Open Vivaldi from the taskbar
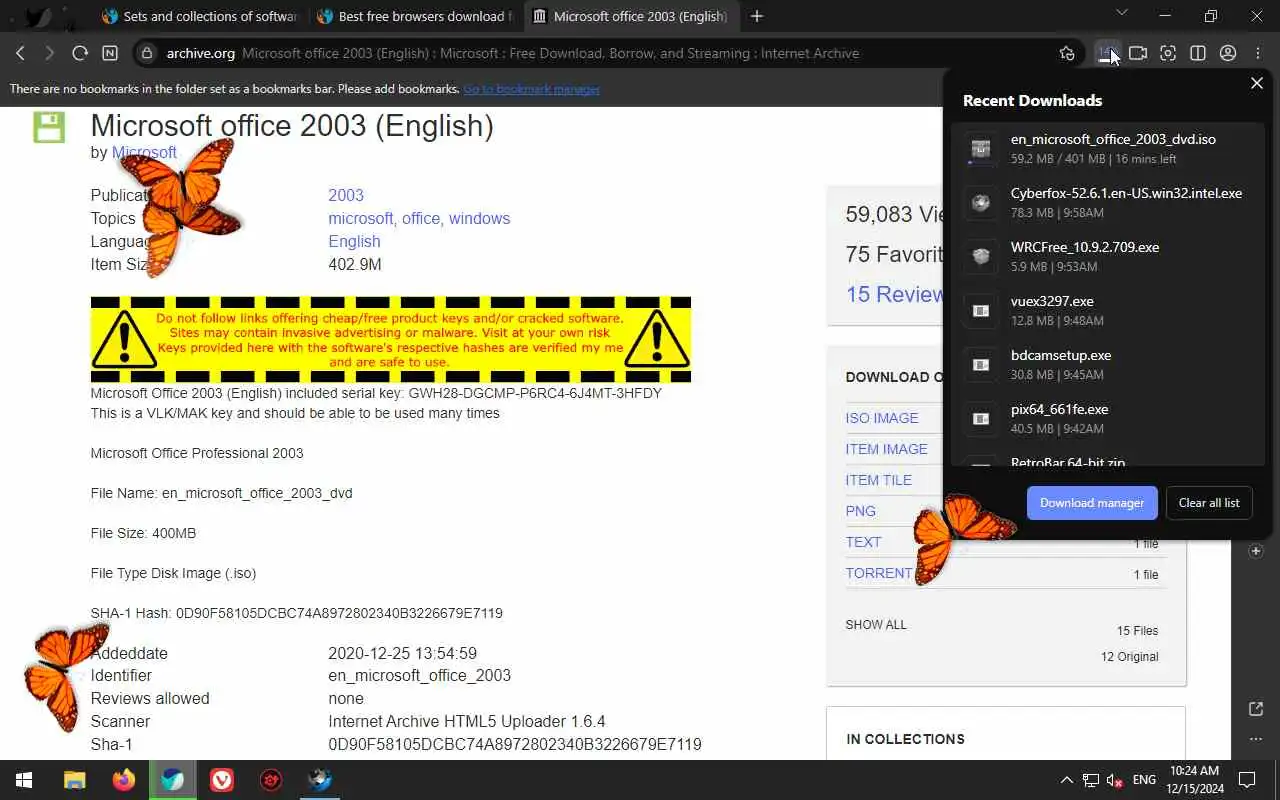This screenshot has width=1280, height=800. (222, 780)
